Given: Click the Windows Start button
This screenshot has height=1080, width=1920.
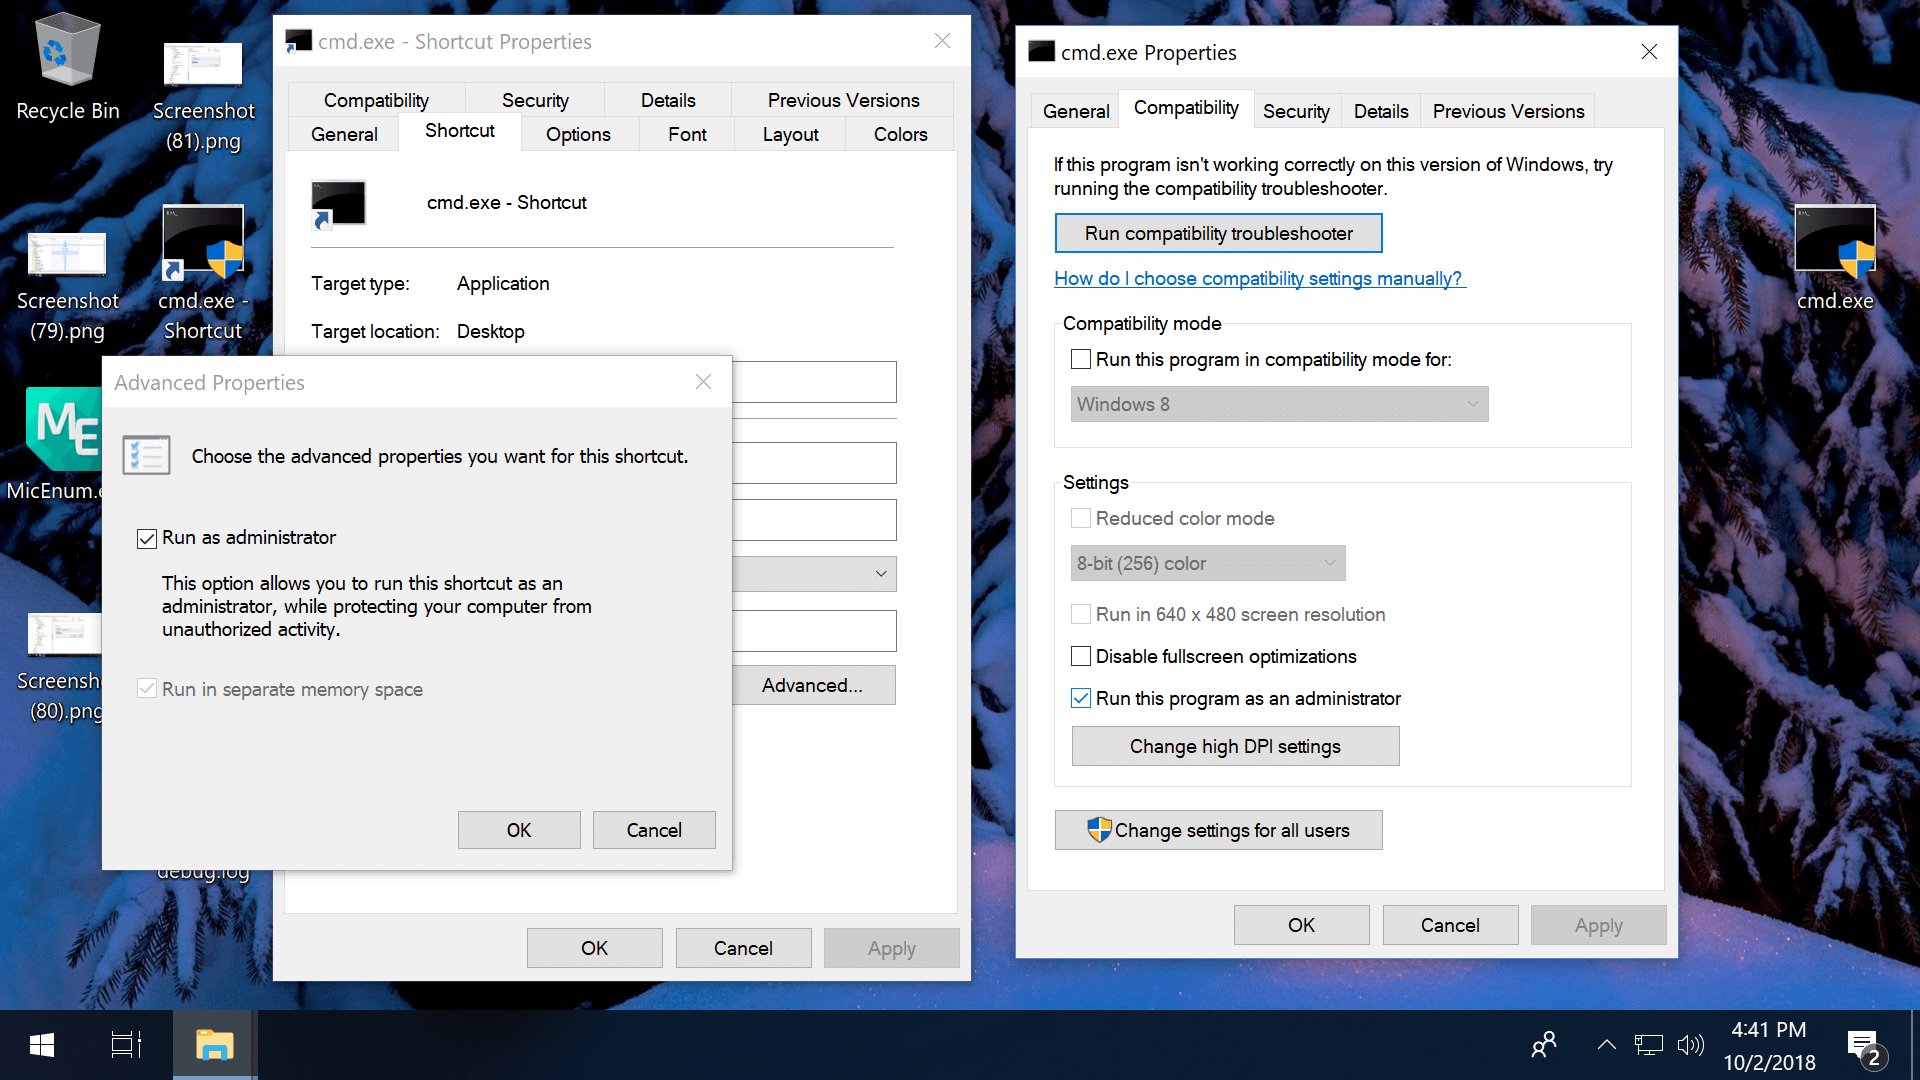Looking at the screenshot, I should (x=42, y=1045).
